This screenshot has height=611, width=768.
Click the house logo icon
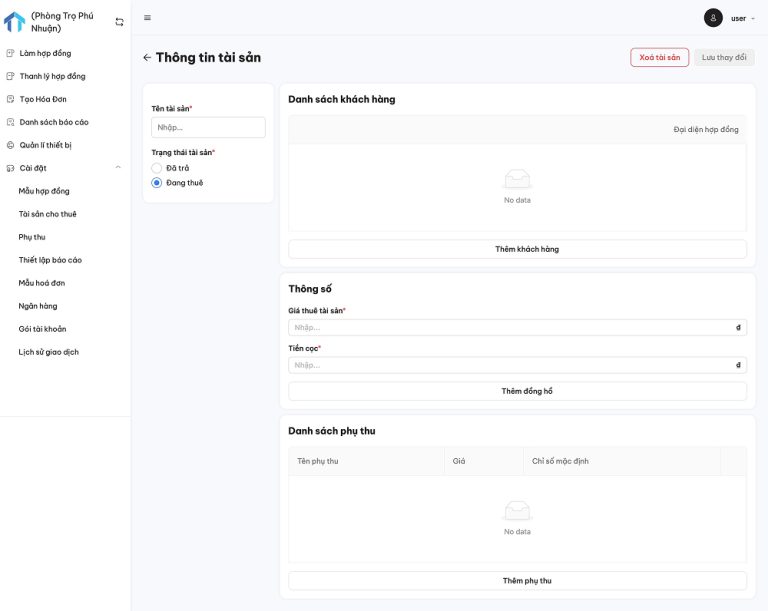click(x=15, y=22)
